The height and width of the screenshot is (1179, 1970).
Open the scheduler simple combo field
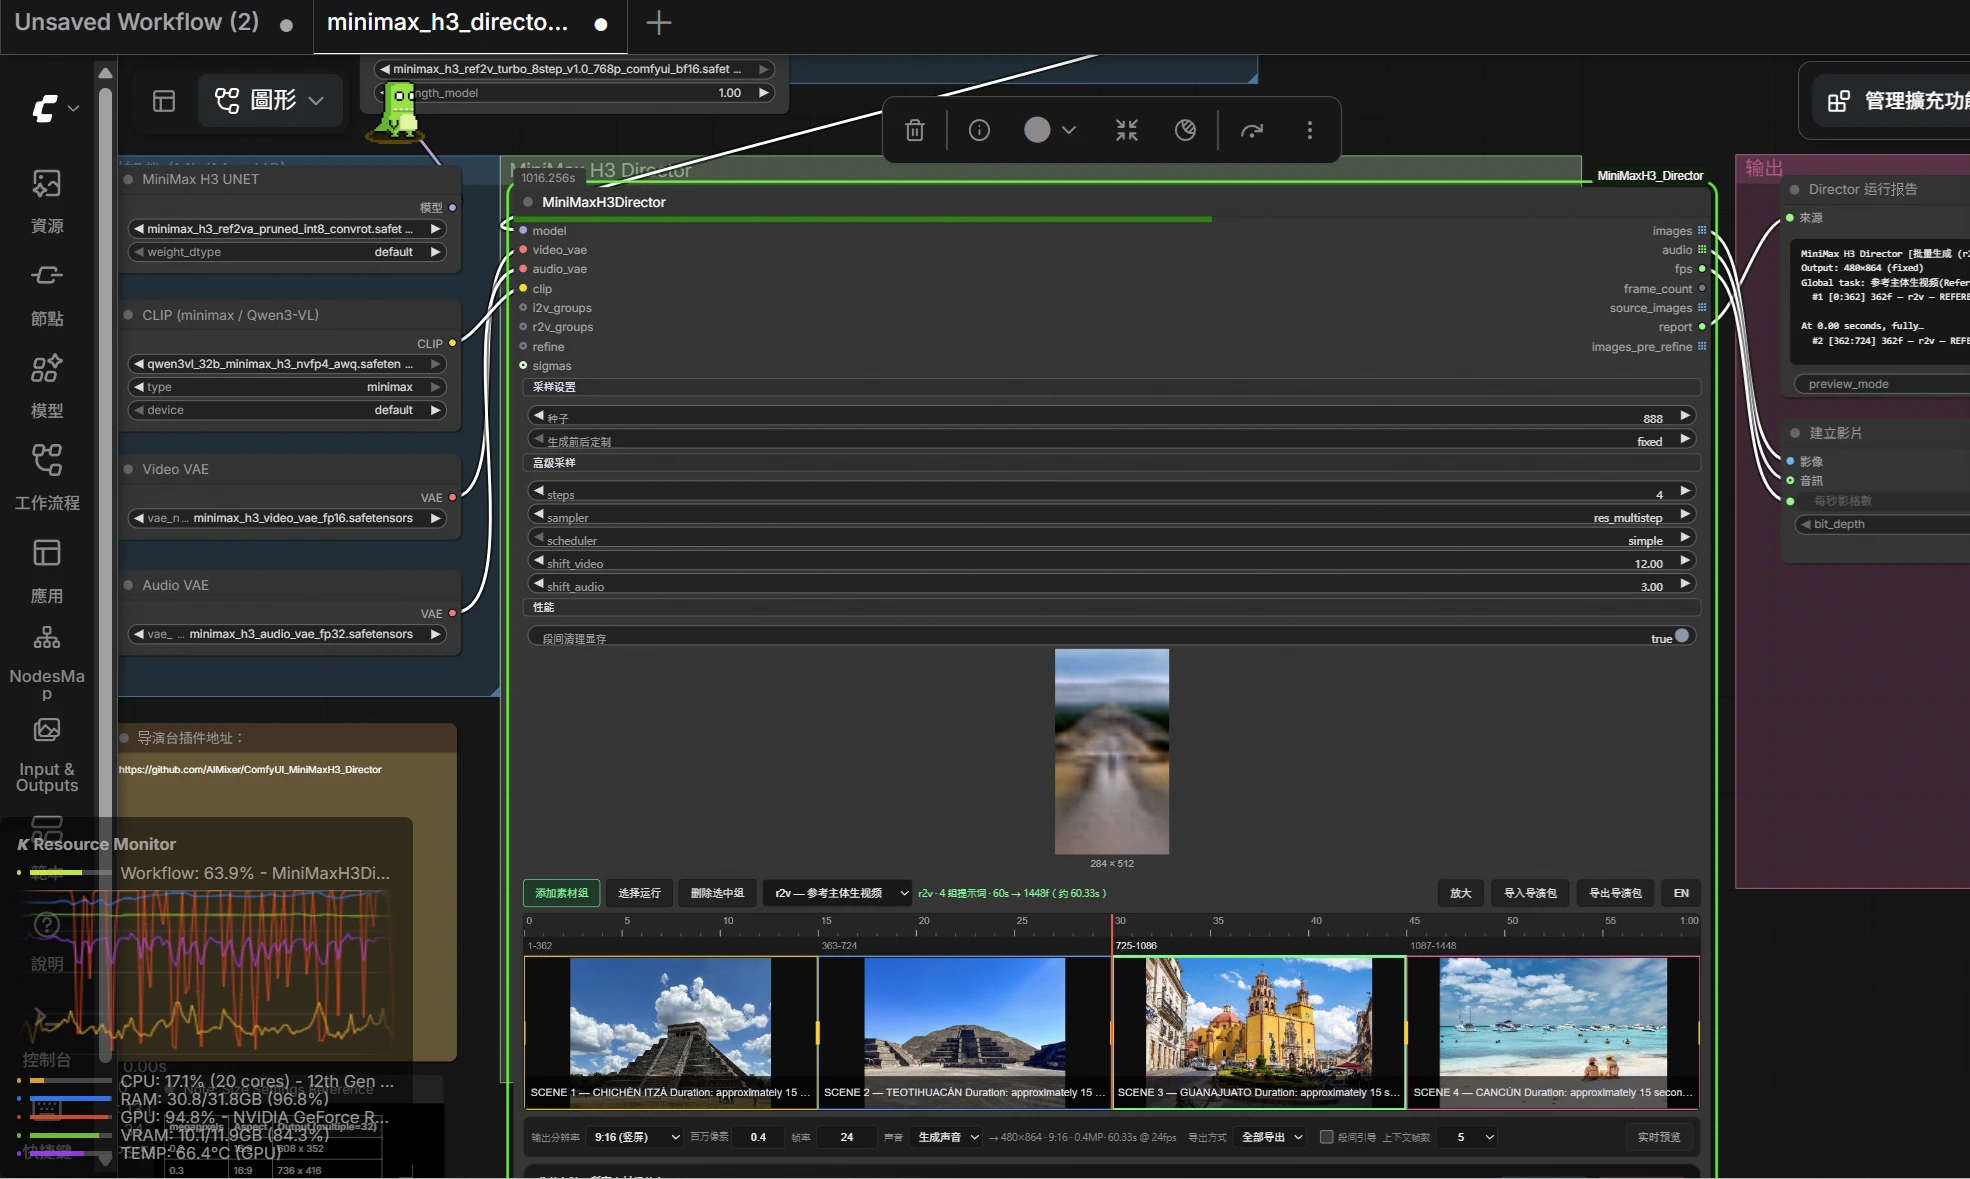point(1112,538)
